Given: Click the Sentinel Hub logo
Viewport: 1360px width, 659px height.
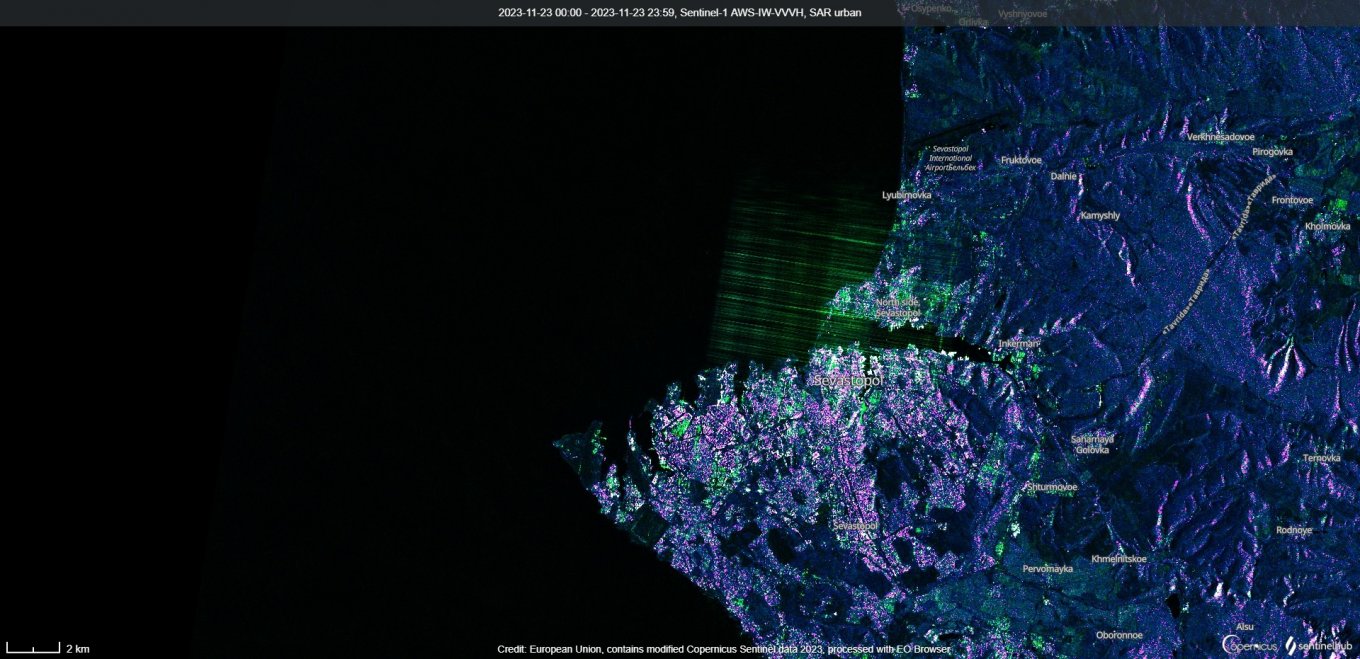Looking at the screenshot, I should [x=1320, y=646].
